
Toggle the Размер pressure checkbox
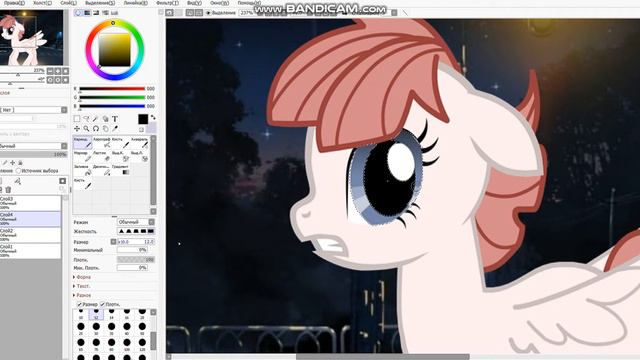pos(80,304)
